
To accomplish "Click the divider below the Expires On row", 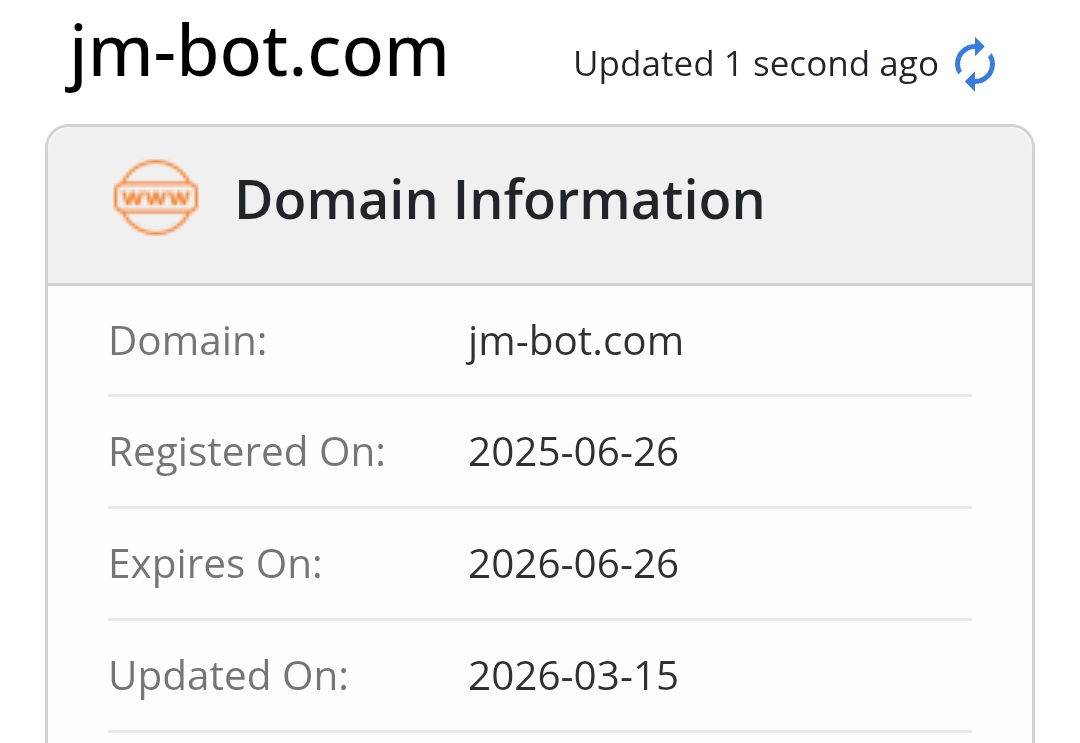I will click(x=540, y=620).
